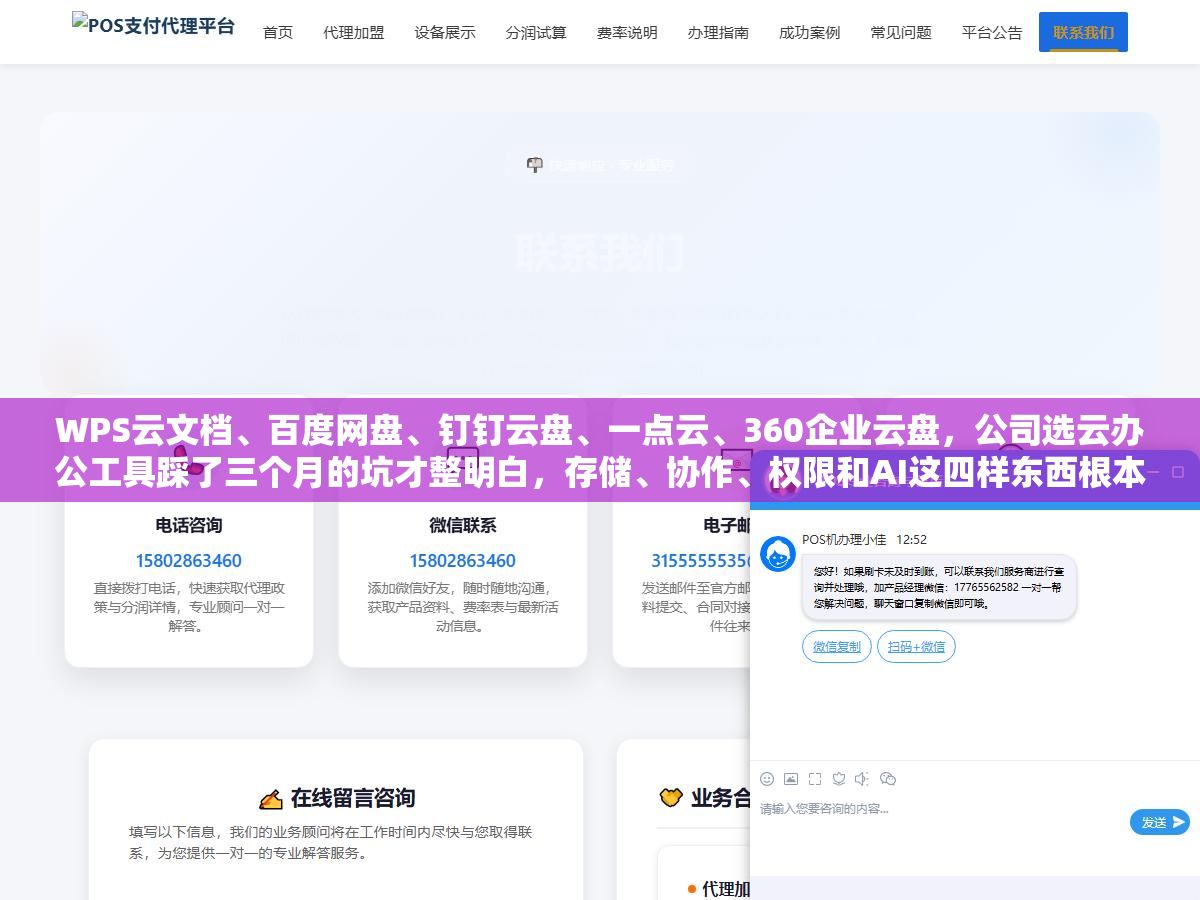Open the 首页 nav item
The width and height of the screenshot is (1200, 900).
(278, 32)
